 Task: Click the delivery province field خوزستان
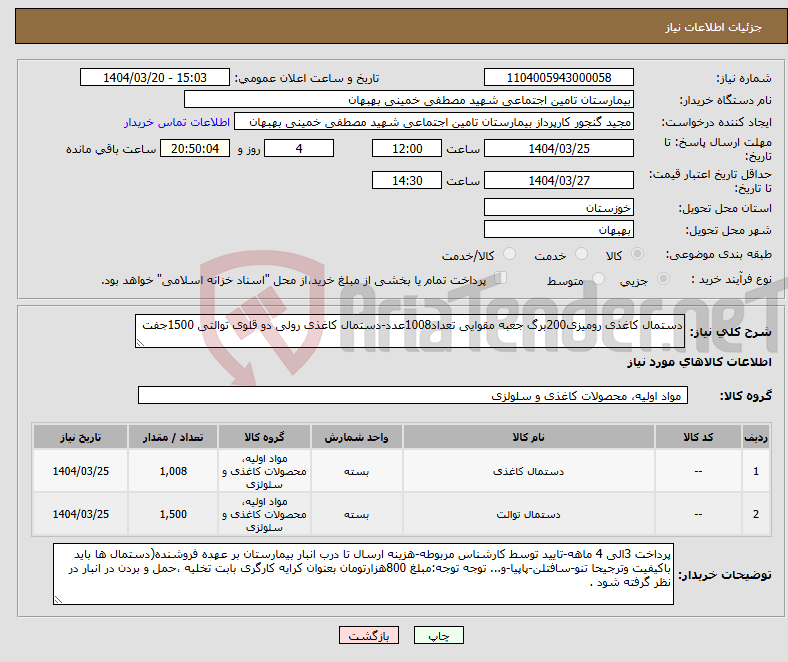558,207
